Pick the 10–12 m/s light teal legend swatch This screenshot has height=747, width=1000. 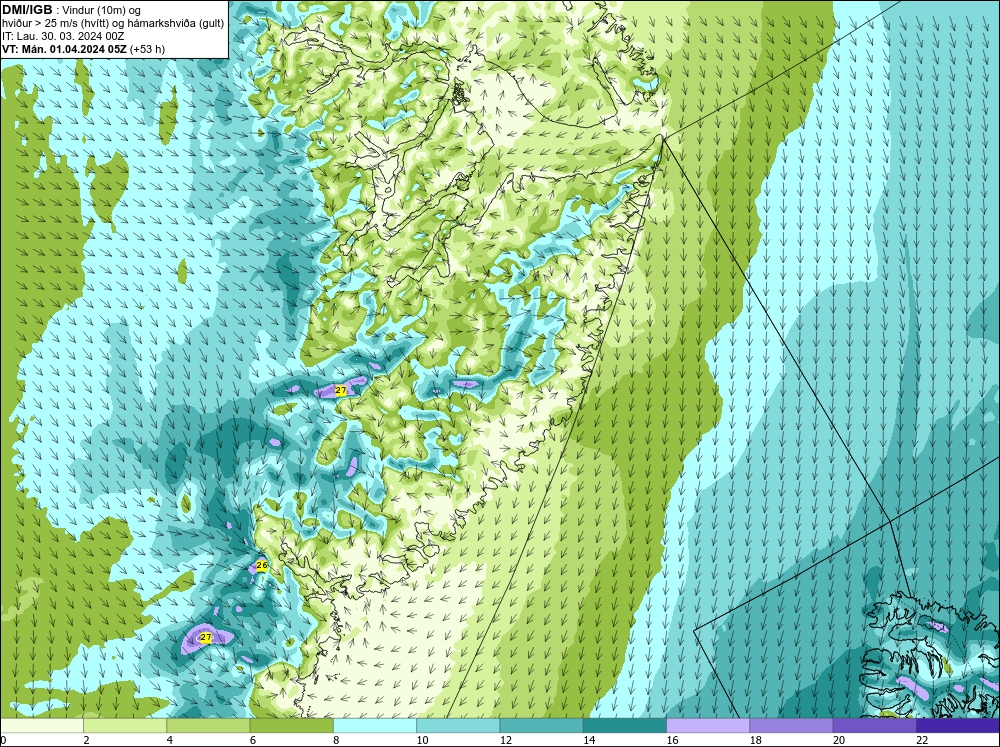[x=458, y=725]
